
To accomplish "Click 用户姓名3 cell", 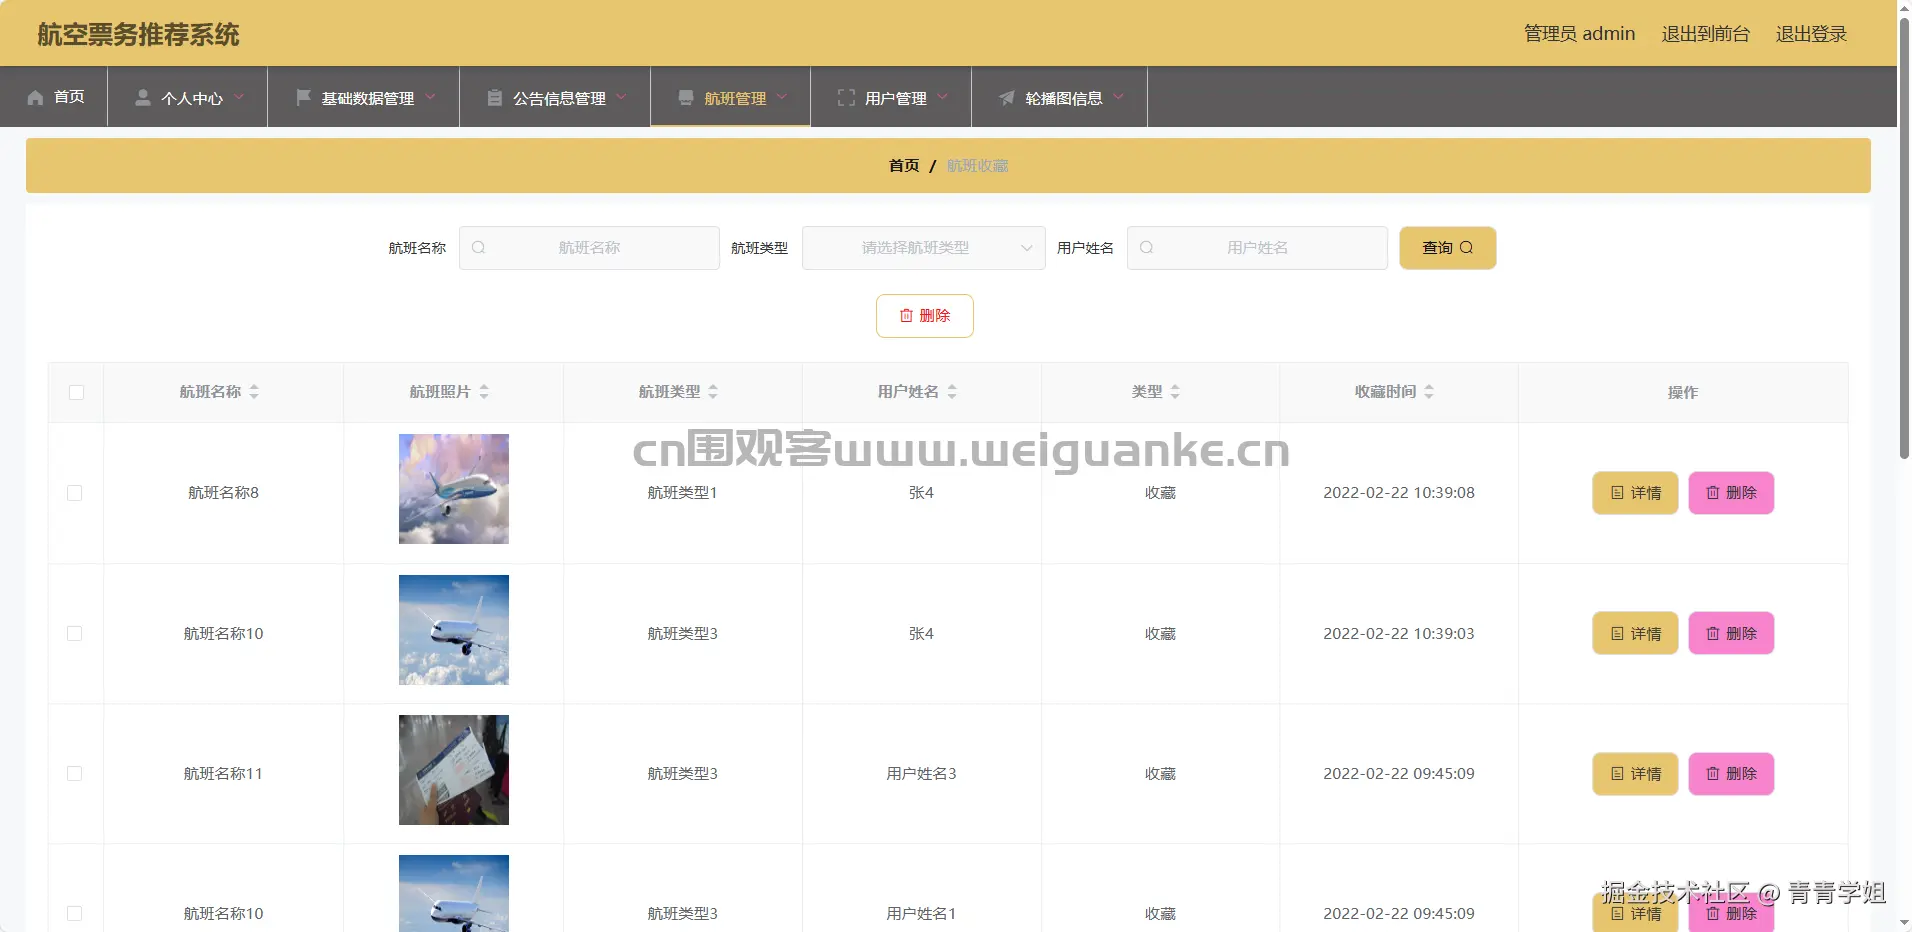I will [x=921, y=773].
